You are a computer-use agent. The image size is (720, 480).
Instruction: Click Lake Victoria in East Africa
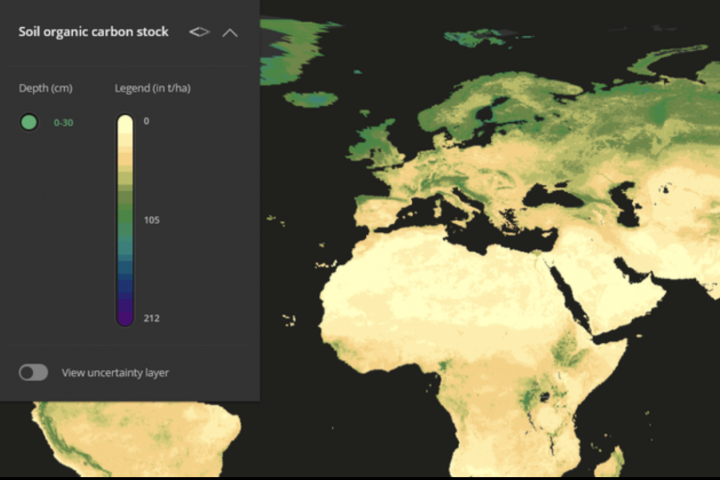coord(546,397)
